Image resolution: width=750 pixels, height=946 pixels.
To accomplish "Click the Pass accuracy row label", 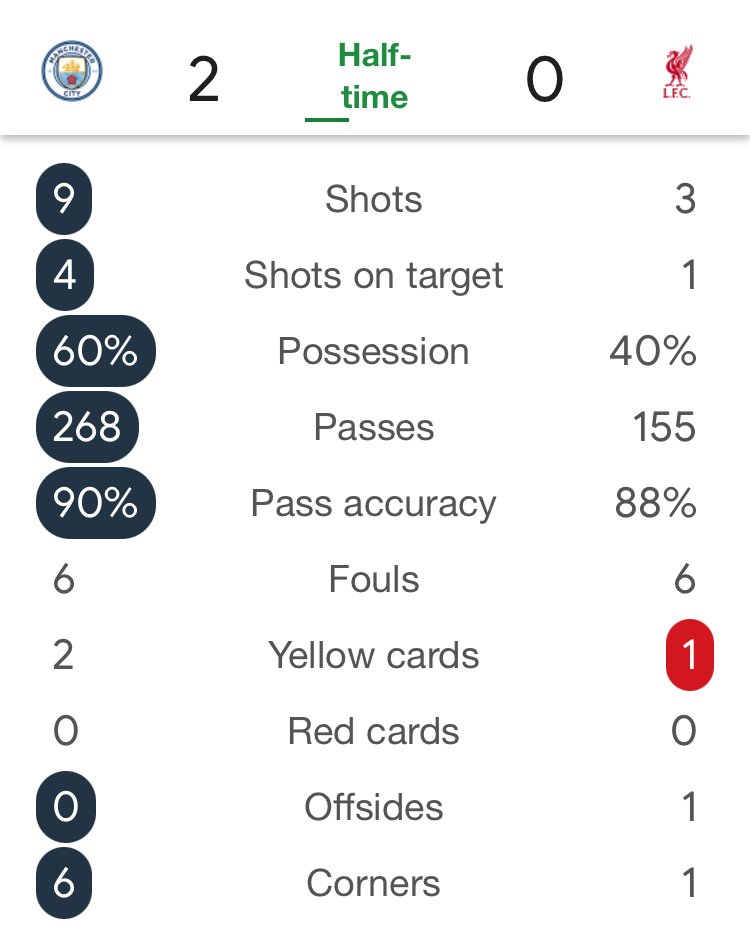I will 374,503.
